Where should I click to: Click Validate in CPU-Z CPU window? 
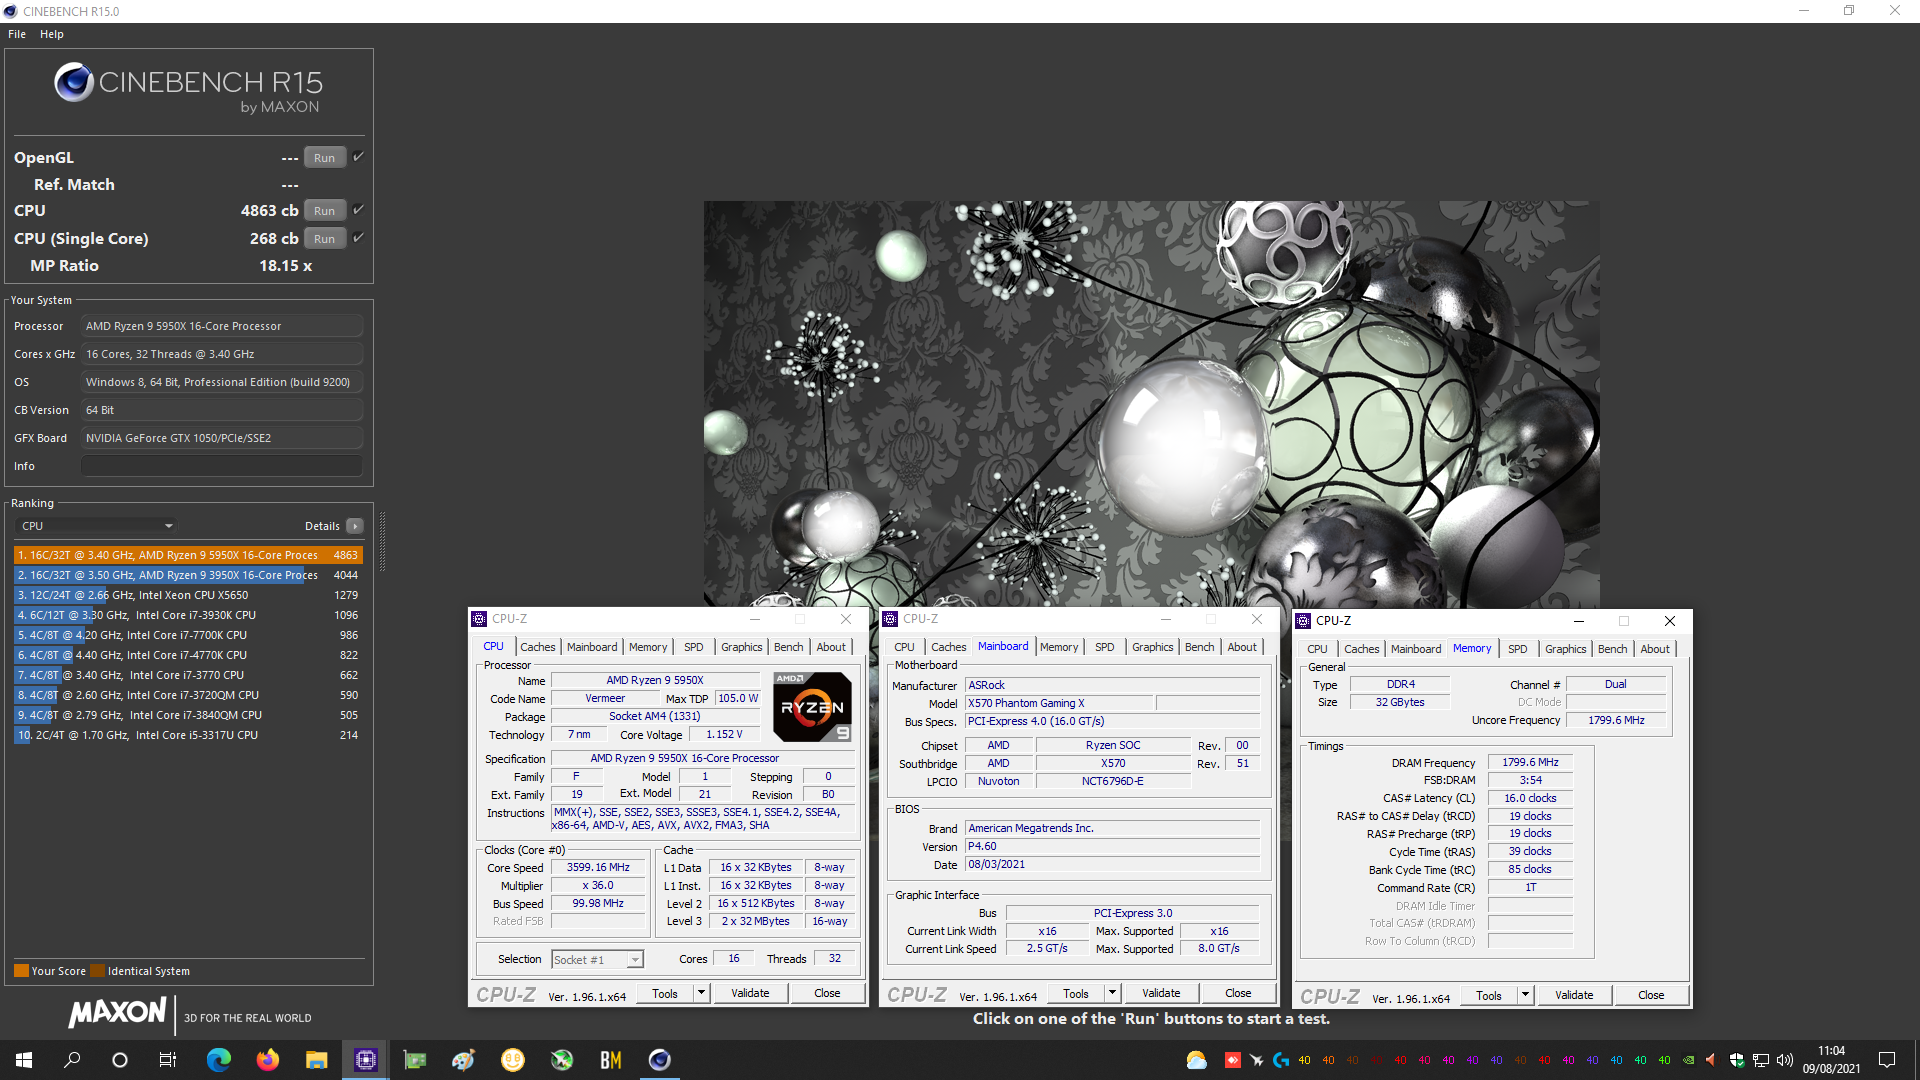click(x=750, y=993)
